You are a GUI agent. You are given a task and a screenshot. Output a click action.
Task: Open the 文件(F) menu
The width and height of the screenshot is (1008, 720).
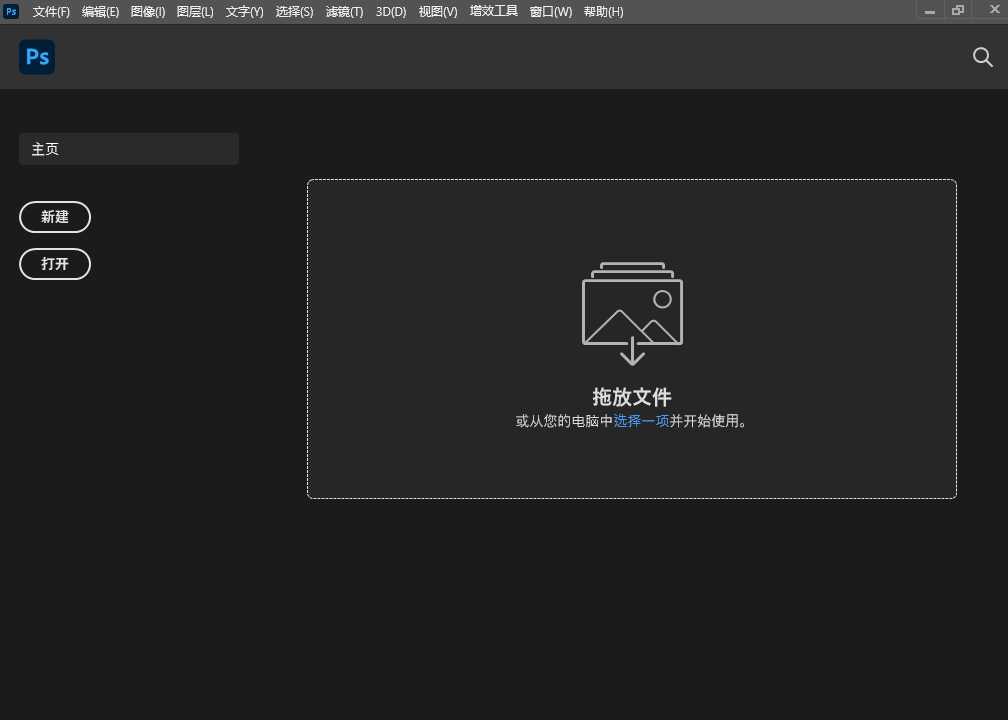tap(51, 11)
